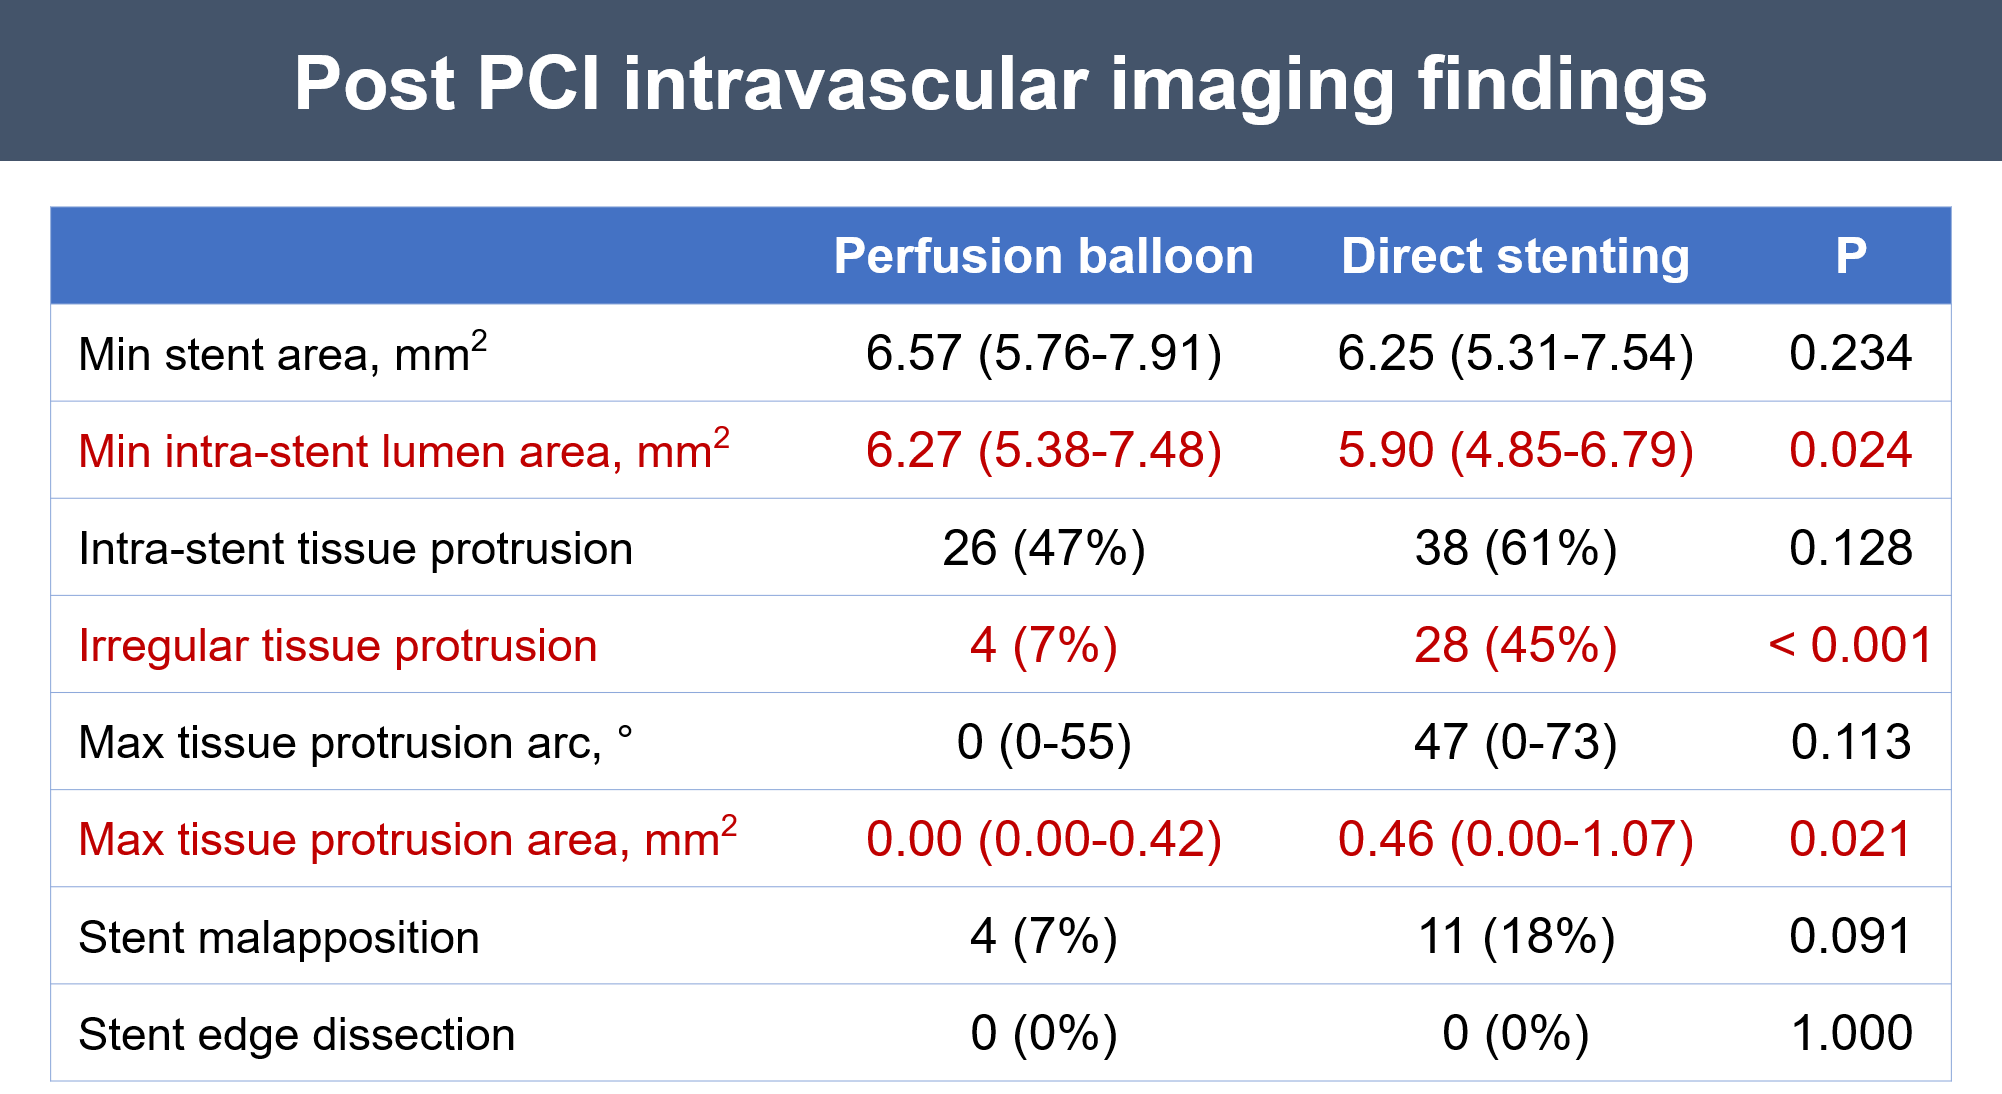Click the bottom-most empty table row
The height and width of the screenshot is (1094, 2002).
1000,1032
